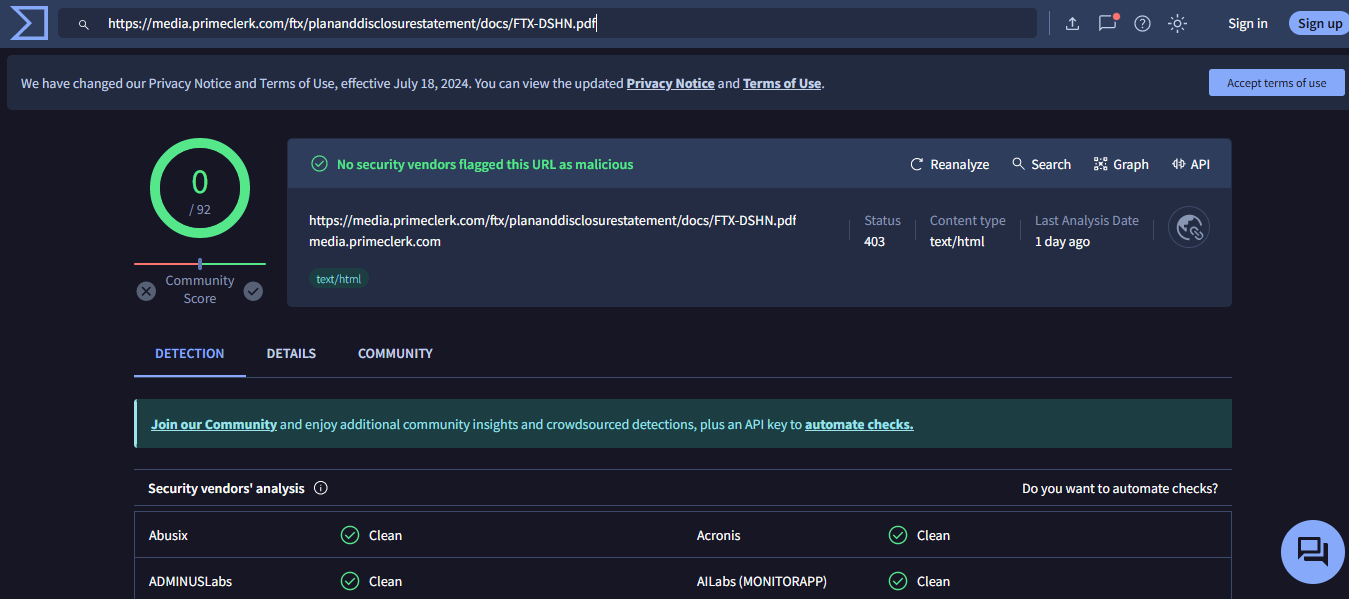Open the Terms of Use link
Screen dimensions: 1349x599
(x=782, y=84)
